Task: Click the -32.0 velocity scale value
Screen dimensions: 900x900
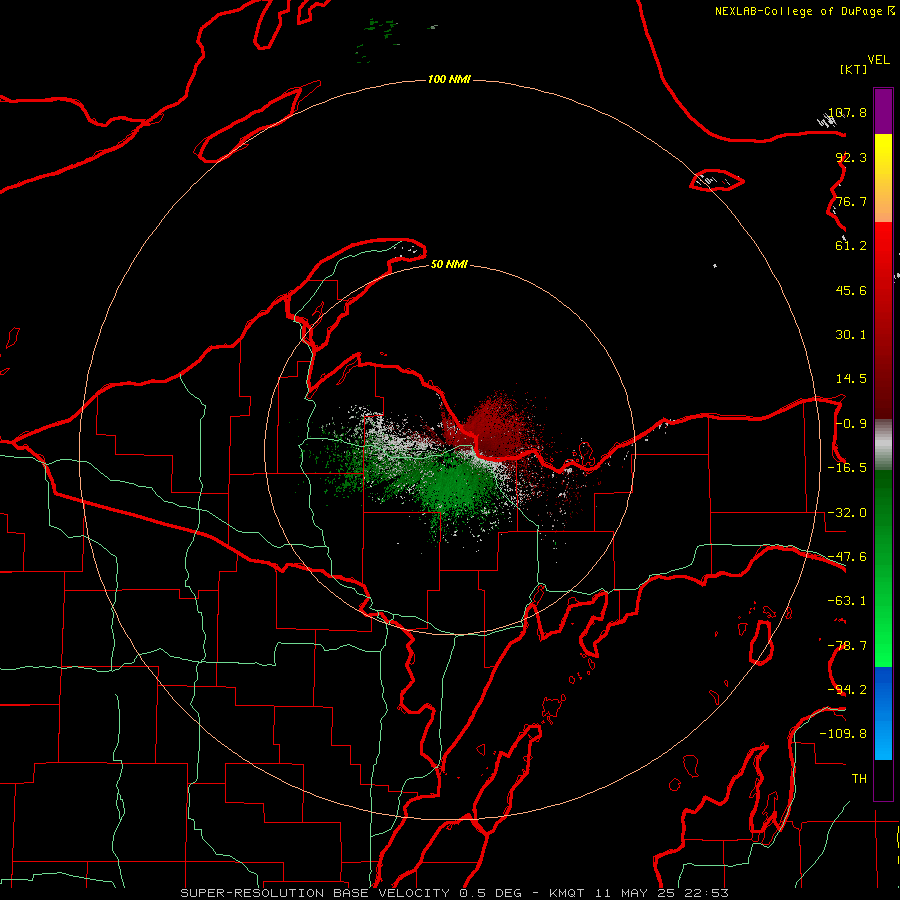Action: [847, 513]
